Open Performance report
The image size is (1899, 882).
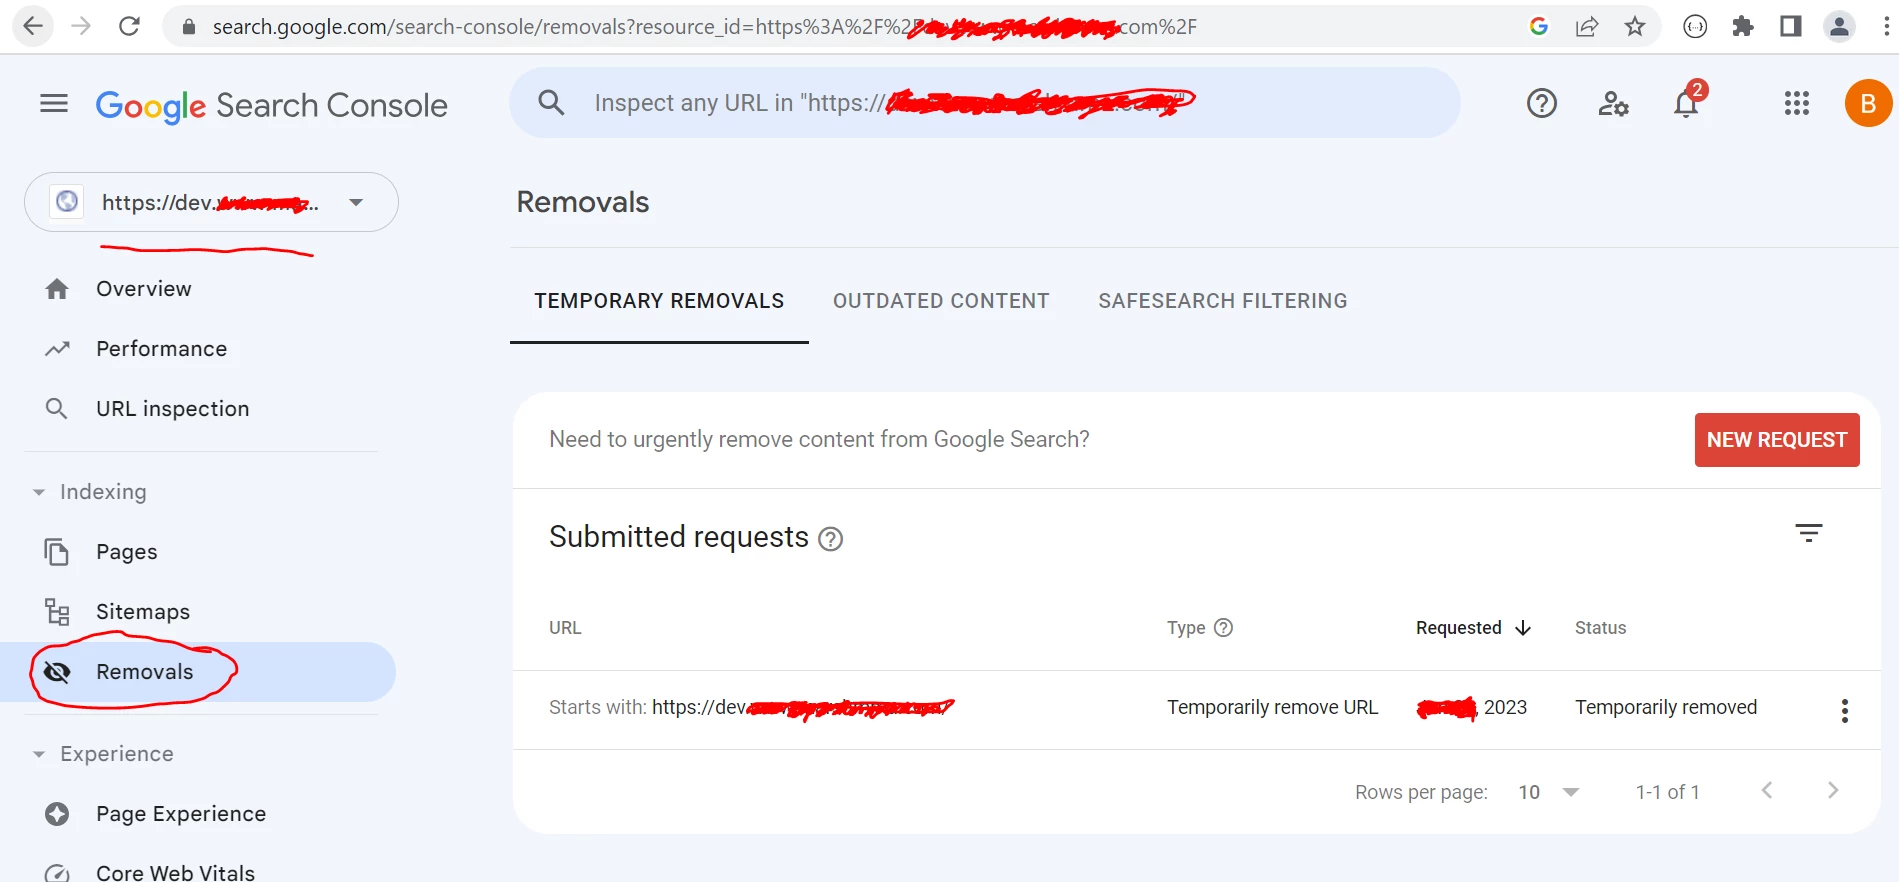pyautogui.click(x=161, y=349)
